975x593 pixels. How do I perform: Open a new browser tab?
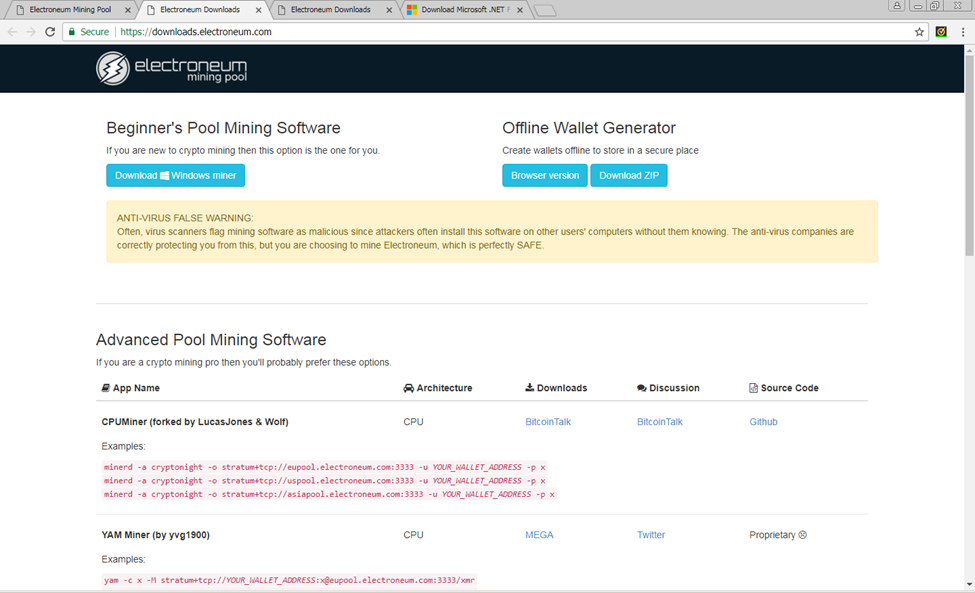(x=545, y=11)
